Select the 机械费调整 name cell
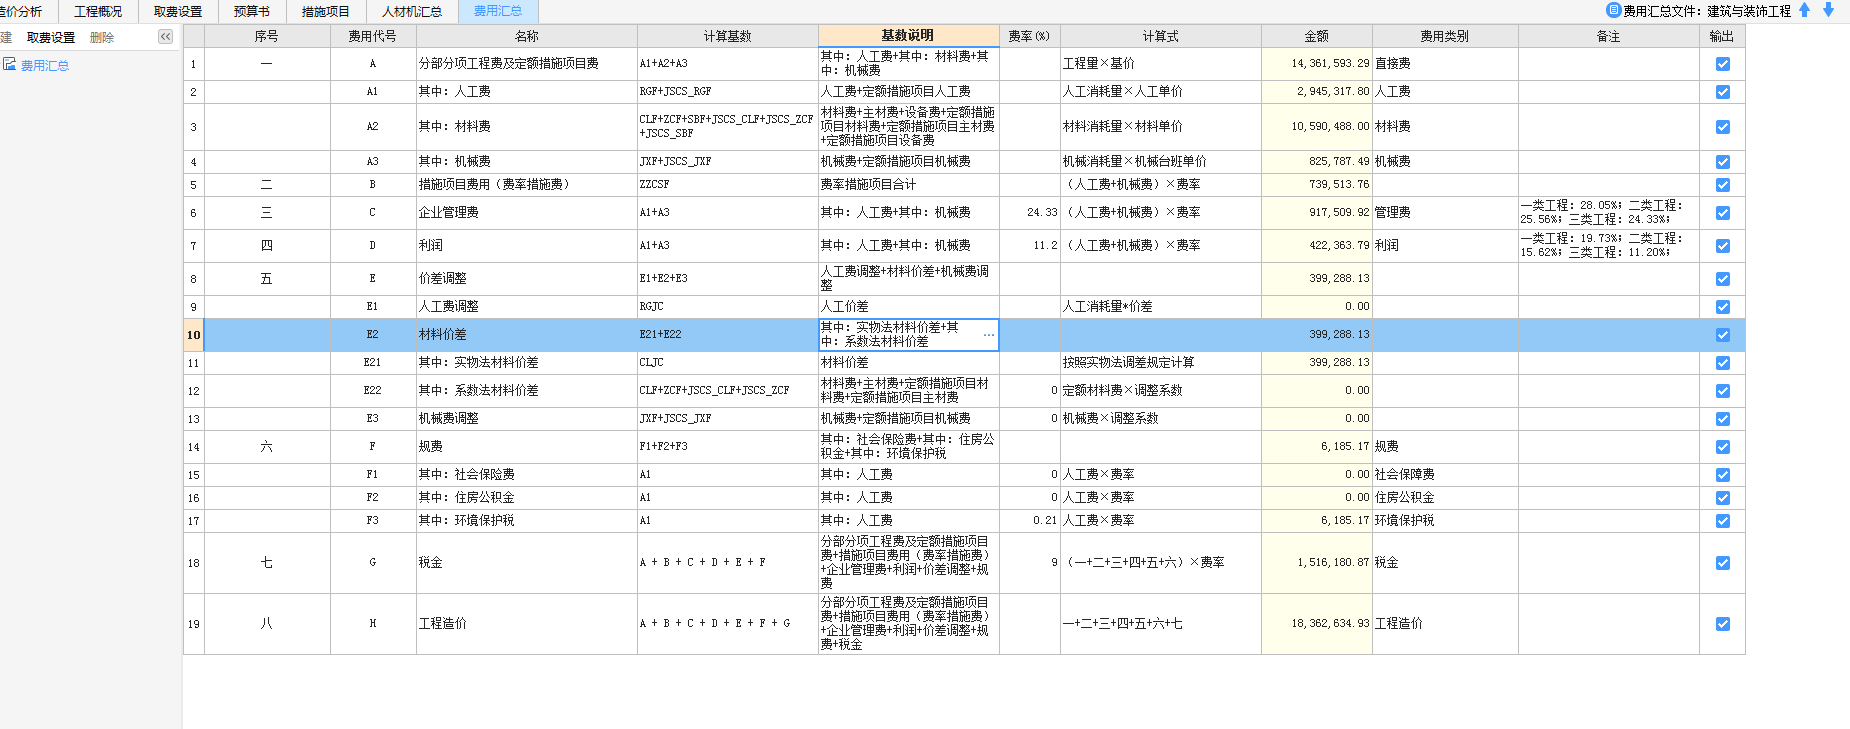Viewport: 1850px width, 729px height. coord(527,419)
